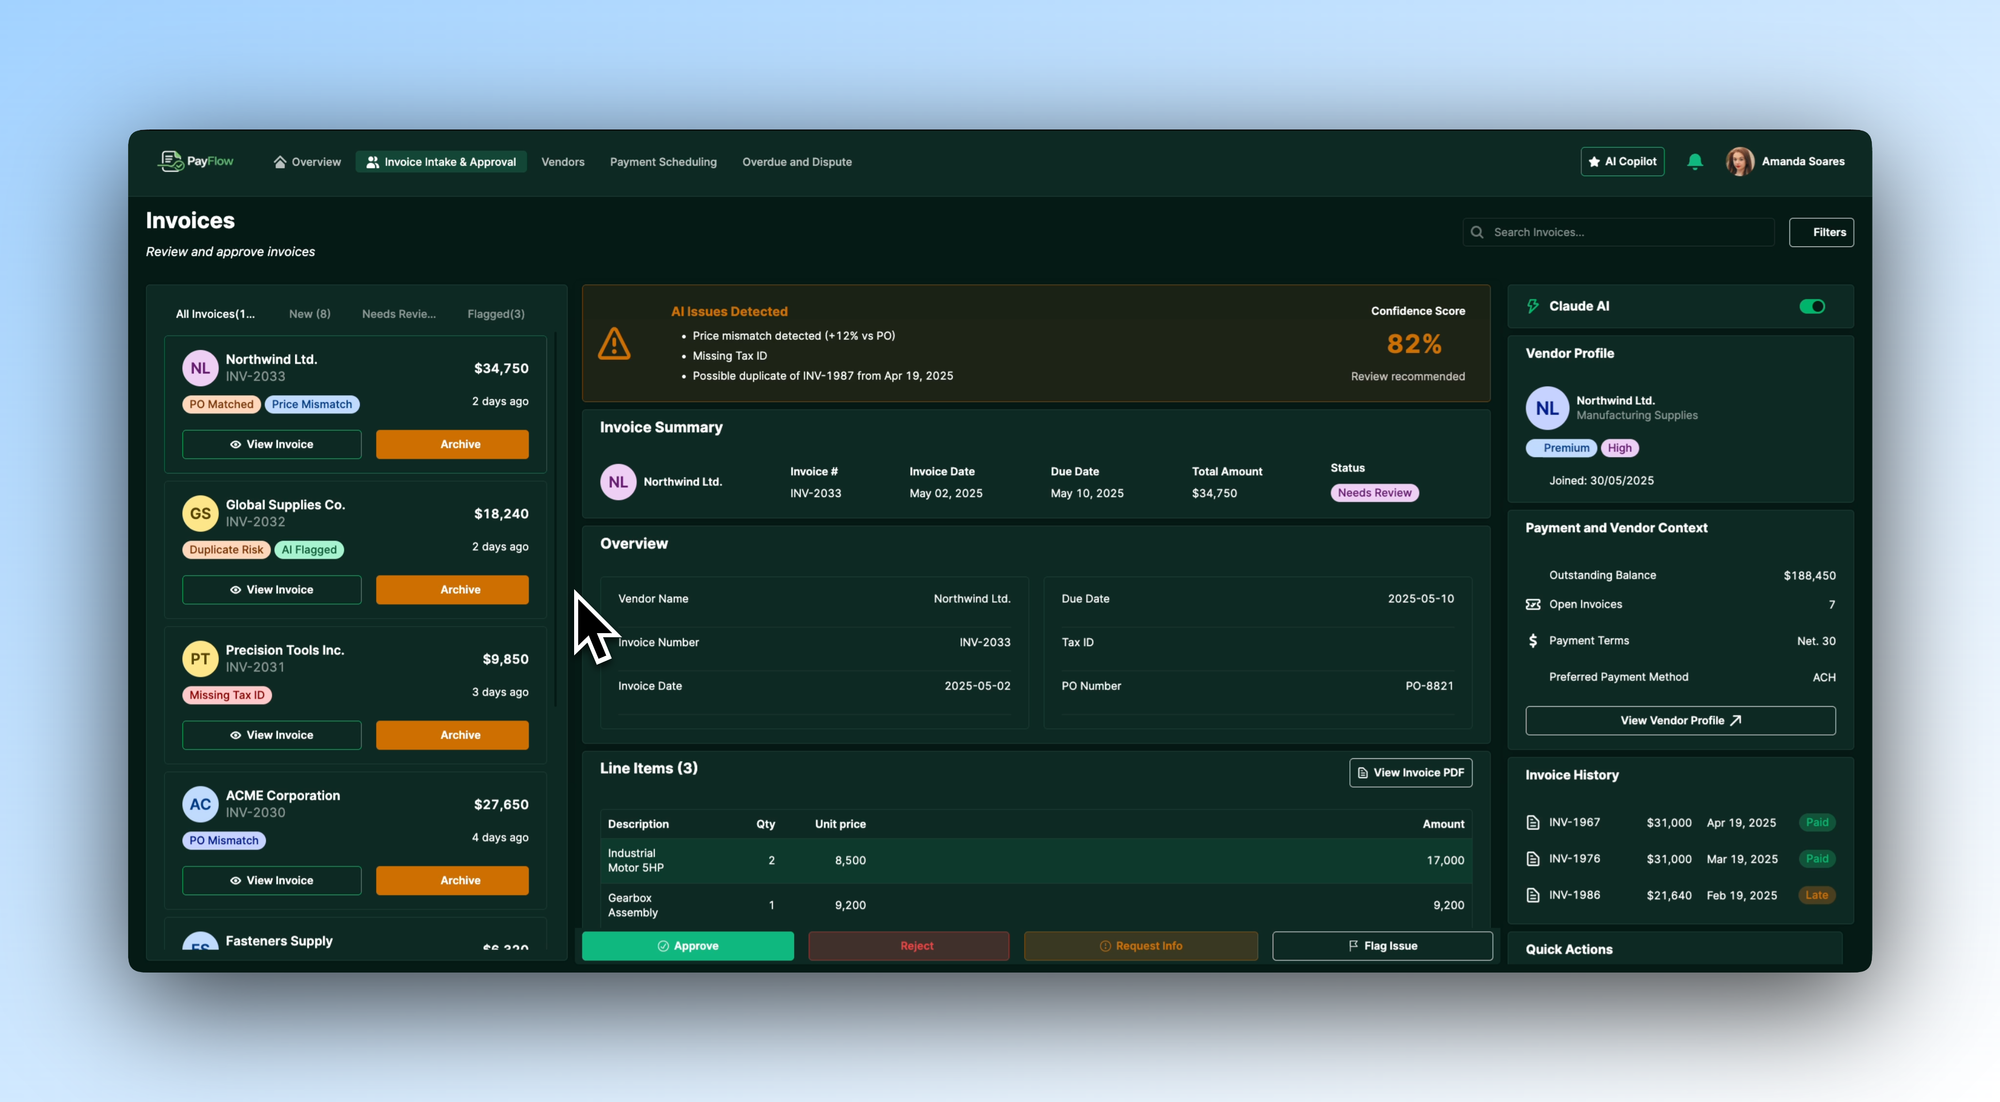Screen dimensions: 2000x1102
Task: Click the Open Invoices icon
Action: point(1533,604)
